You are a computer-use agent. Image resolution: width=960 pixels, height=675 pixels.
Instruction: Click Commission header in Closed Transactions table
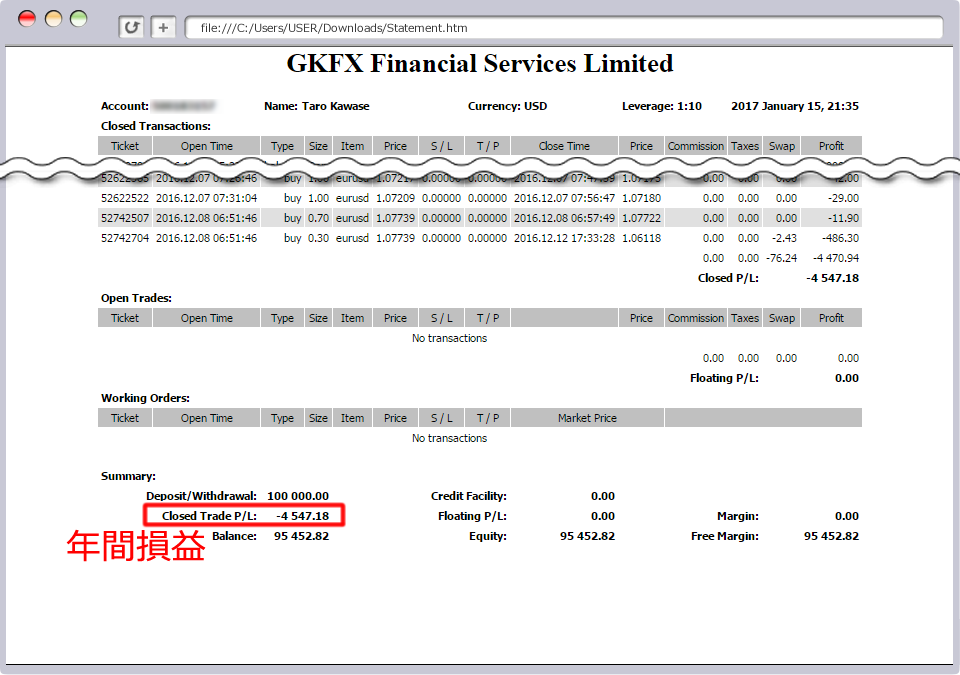coord(696,146)
